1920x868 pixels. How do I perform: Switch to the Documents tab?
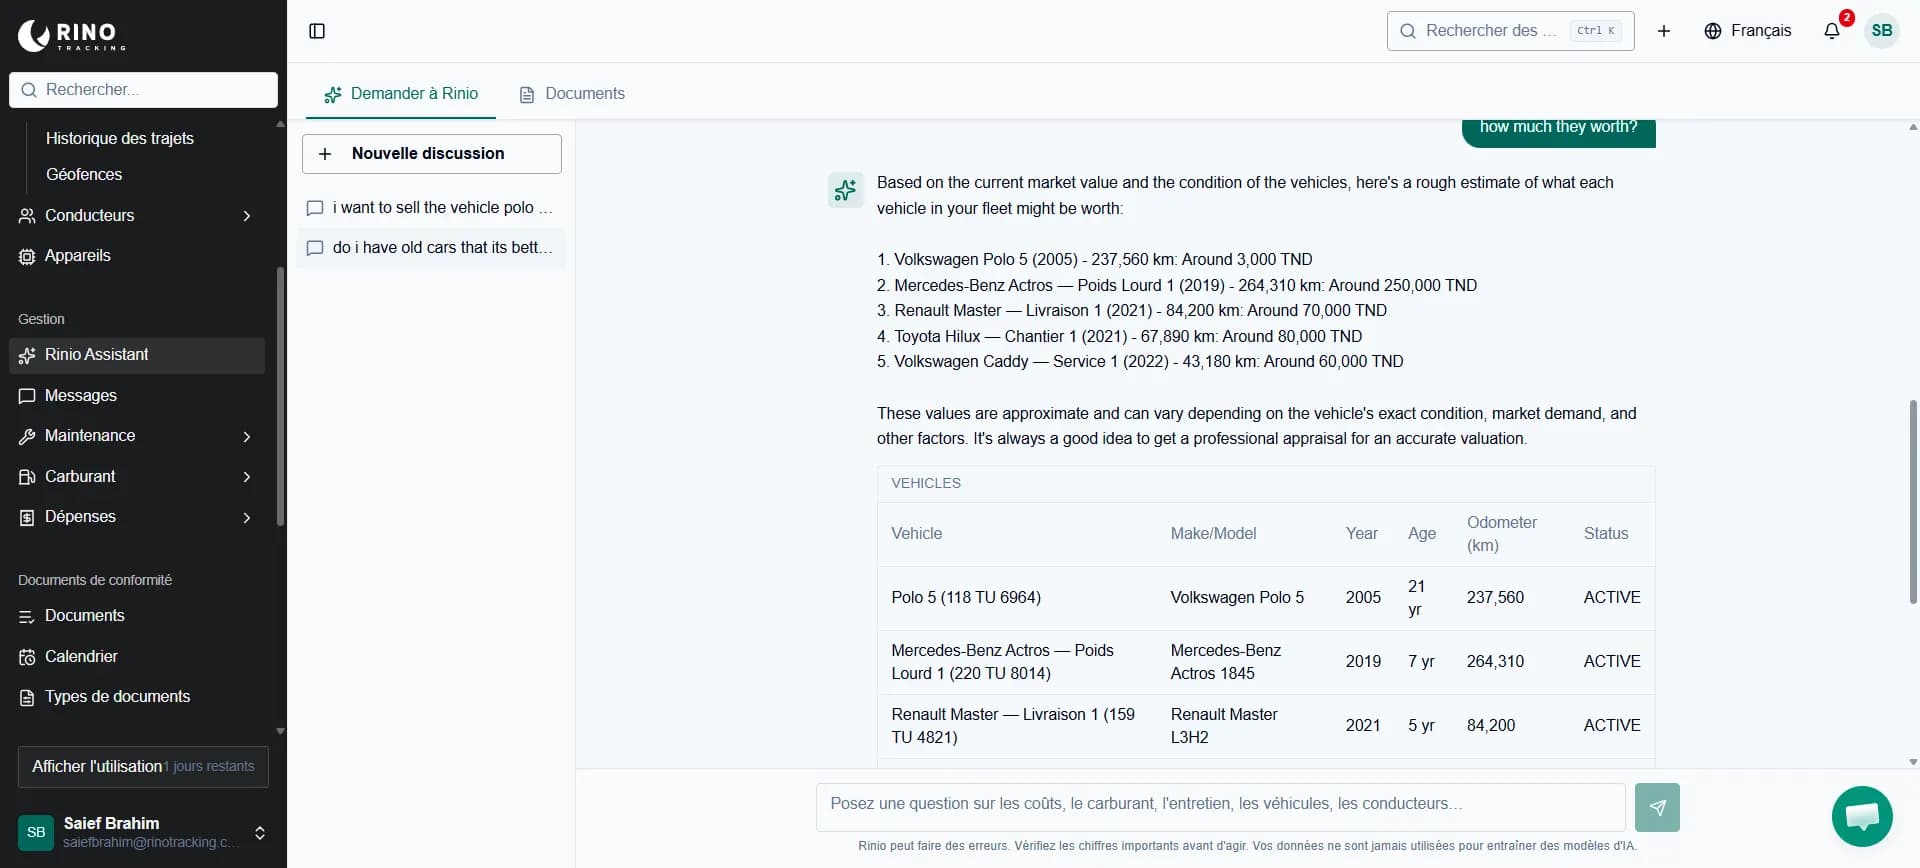(572, 93)
